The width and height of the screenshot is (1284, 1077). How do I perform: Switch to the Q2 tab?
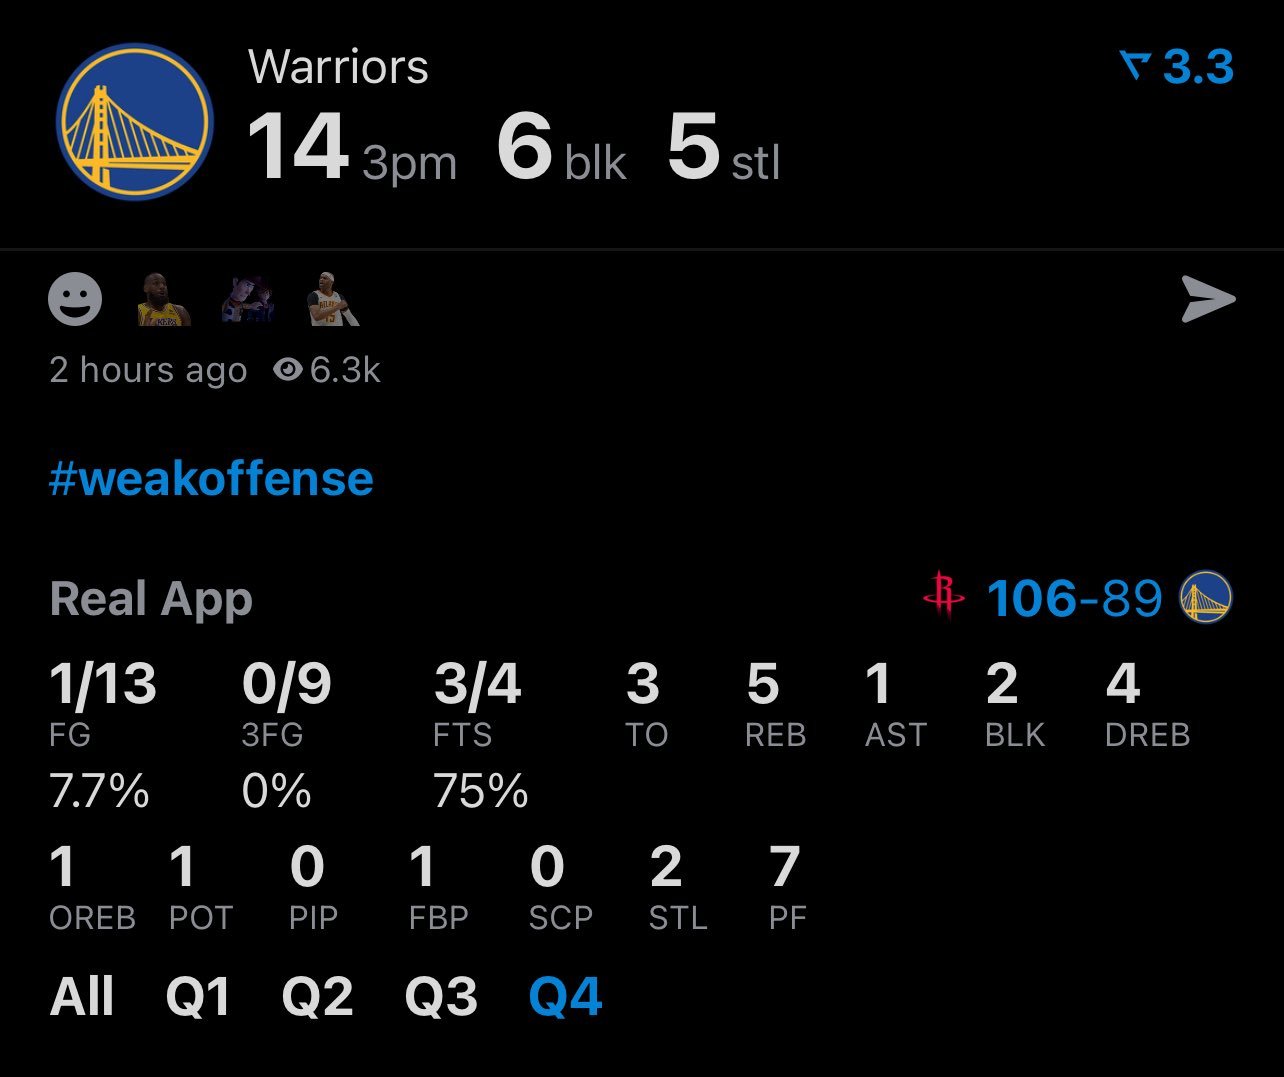[x=317, y=996]
